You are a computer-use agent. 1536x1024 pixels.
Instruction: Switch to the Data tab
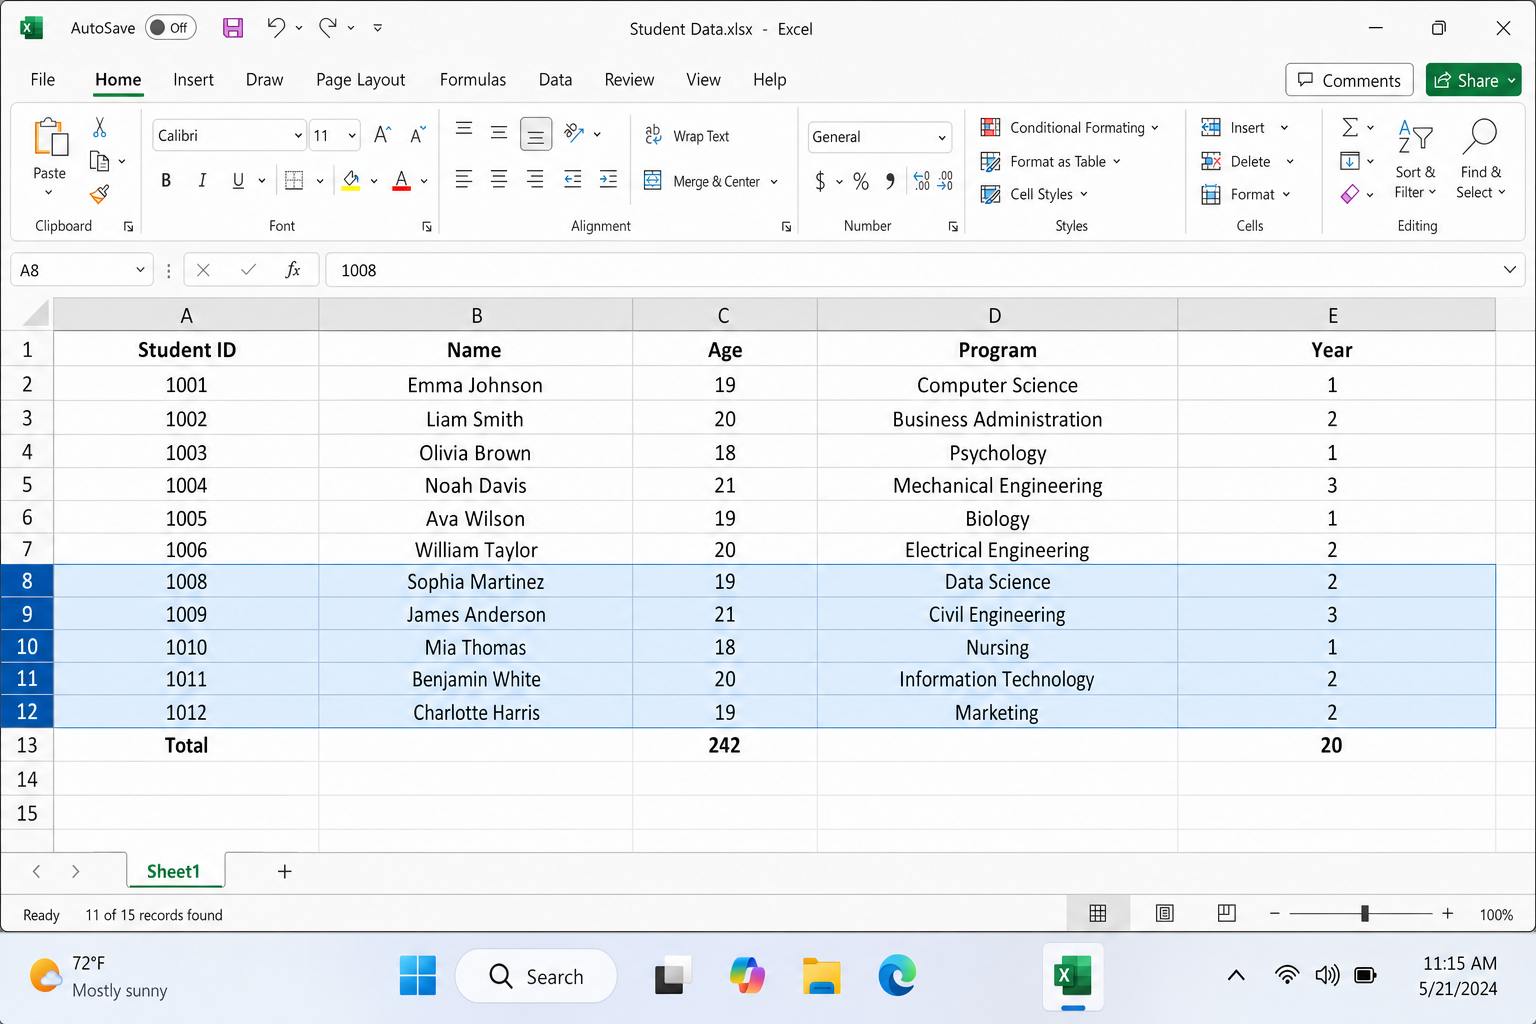(x=555, y=80)
